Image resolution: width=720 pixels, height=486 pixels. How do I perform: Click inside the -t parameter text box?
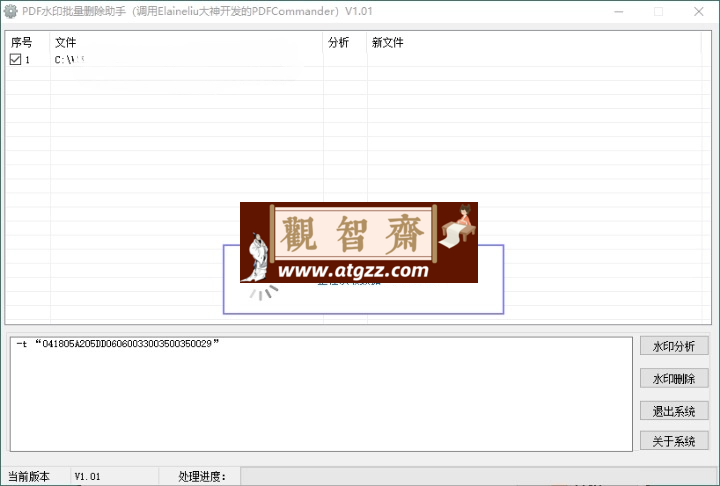tap(321, 394)
